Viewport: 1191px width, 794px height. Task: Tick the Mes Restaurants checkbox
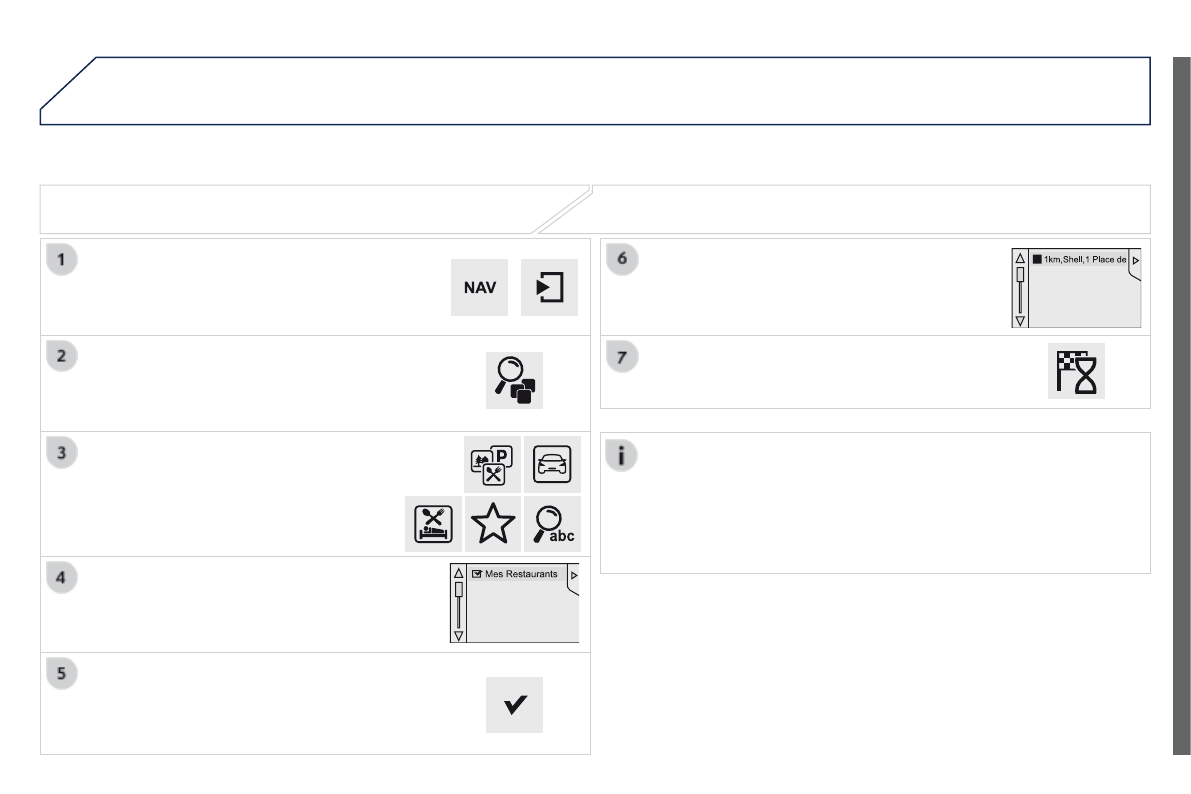(x=477, y=575)
